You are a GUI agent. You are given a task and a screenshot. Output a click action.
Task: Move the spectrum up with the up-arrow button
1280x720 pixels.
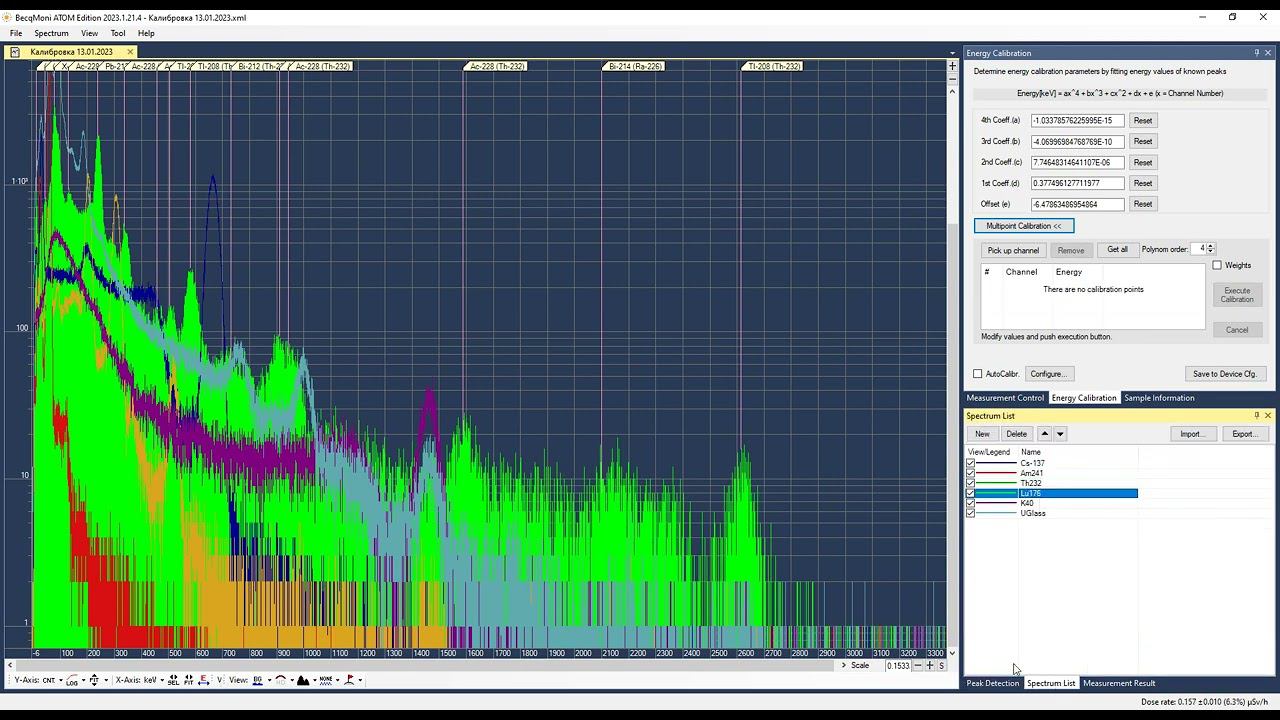1044,434
